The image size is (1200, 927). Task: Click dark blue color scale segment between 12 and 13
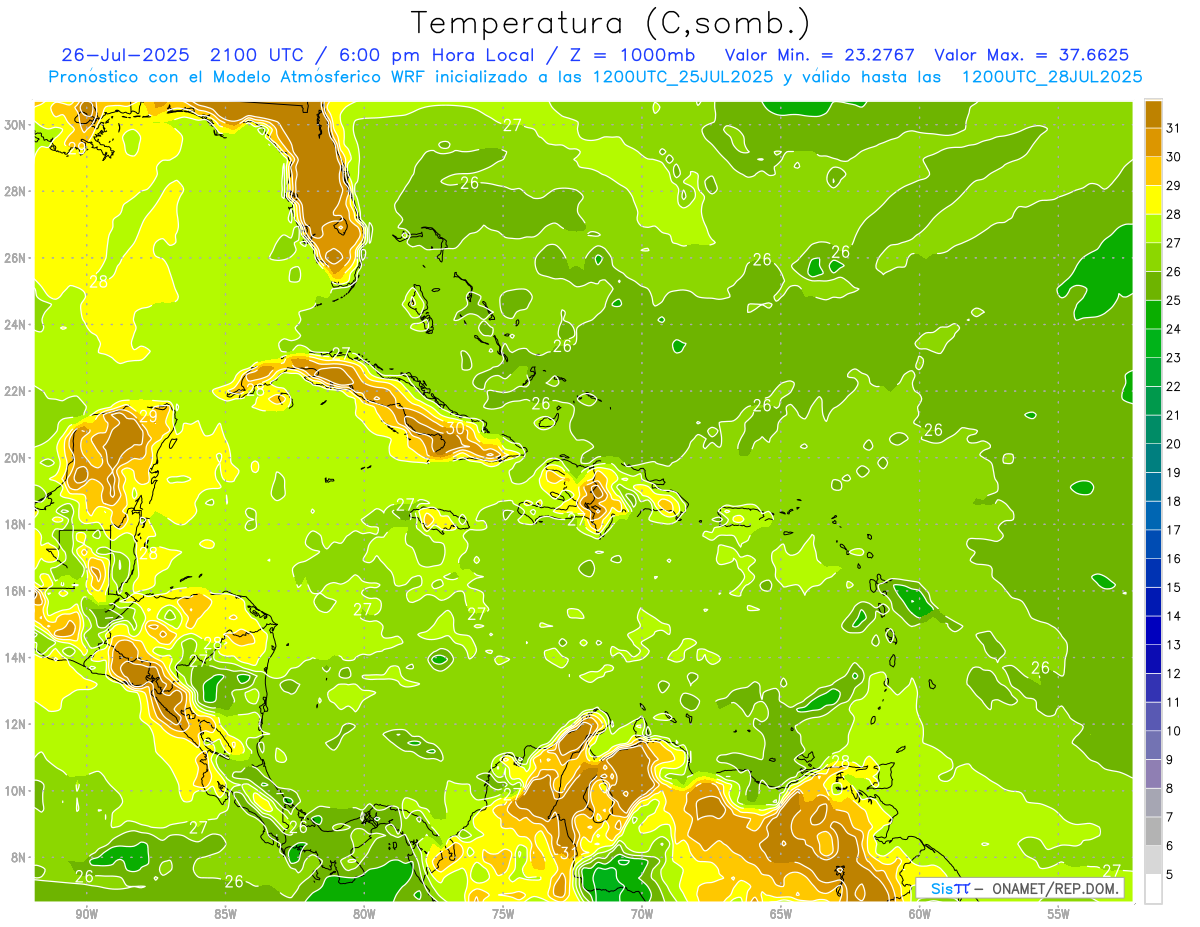1154,659
